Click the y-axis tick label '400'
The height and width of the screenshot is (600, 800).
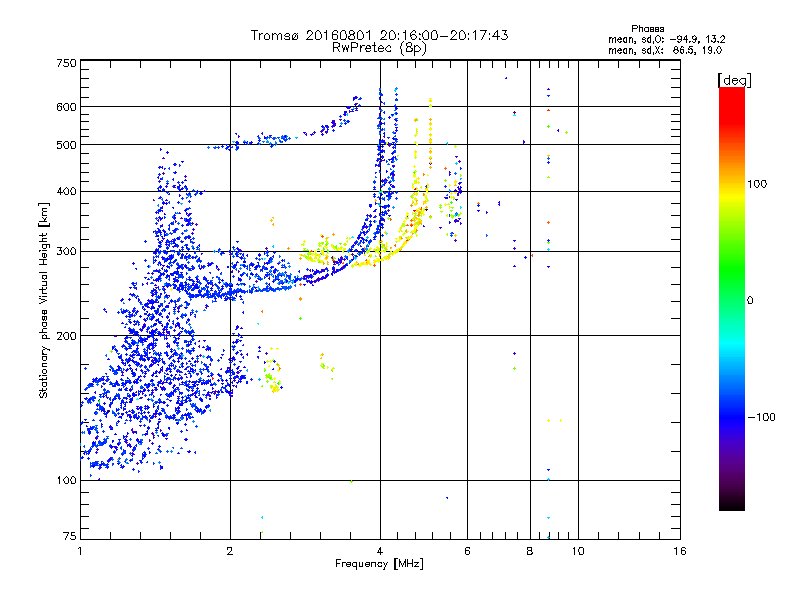(x=67, y=192)
